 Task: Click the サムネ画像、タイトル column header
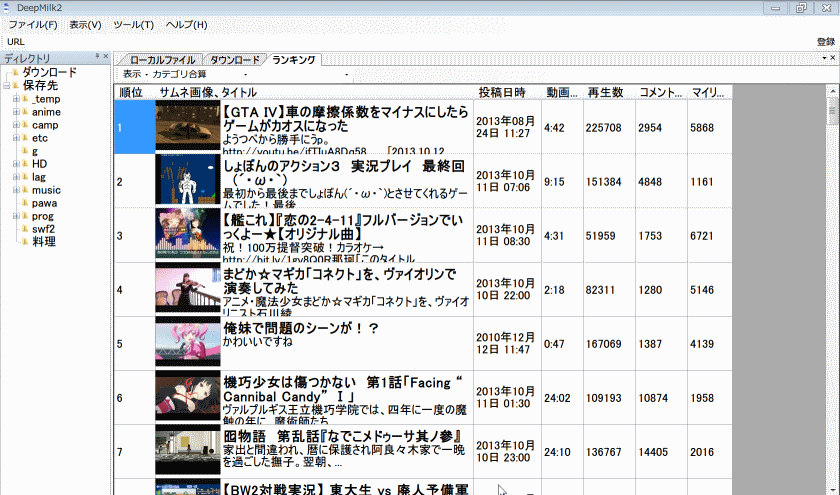(314, 92)
